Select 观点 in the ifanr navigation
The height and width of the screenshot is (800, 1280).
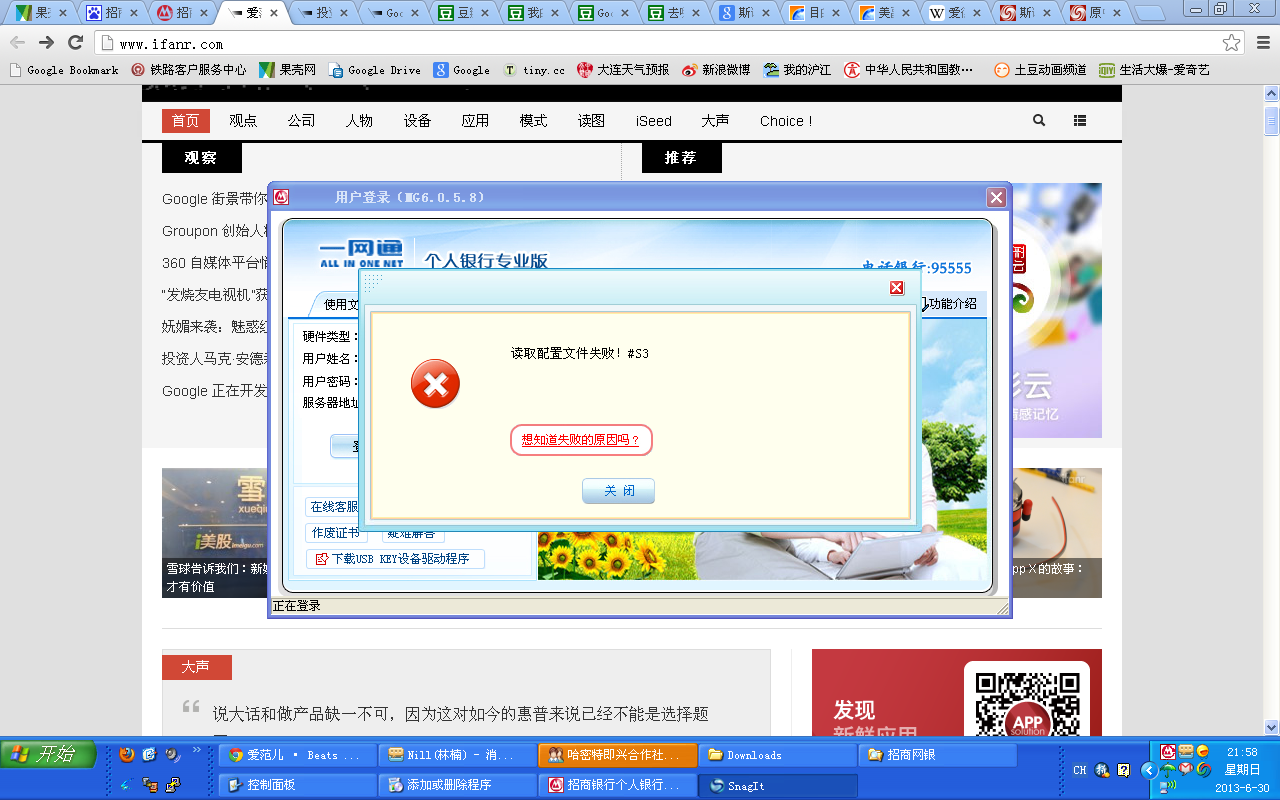click(243, 121)
